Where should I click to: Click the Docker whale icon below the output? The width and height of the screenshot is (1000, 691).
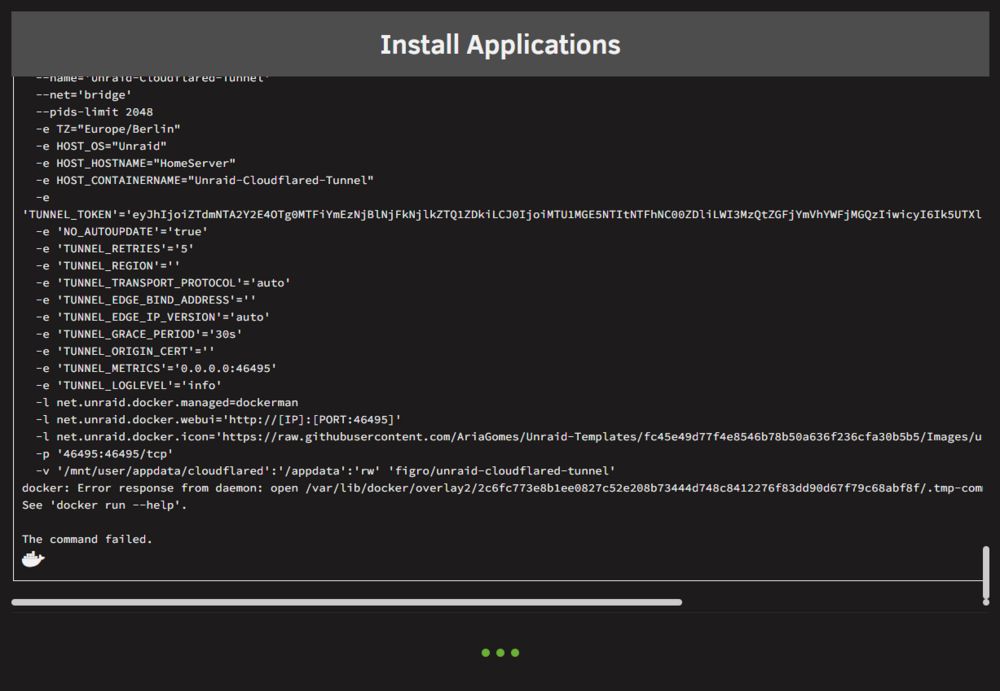[33, 560]
